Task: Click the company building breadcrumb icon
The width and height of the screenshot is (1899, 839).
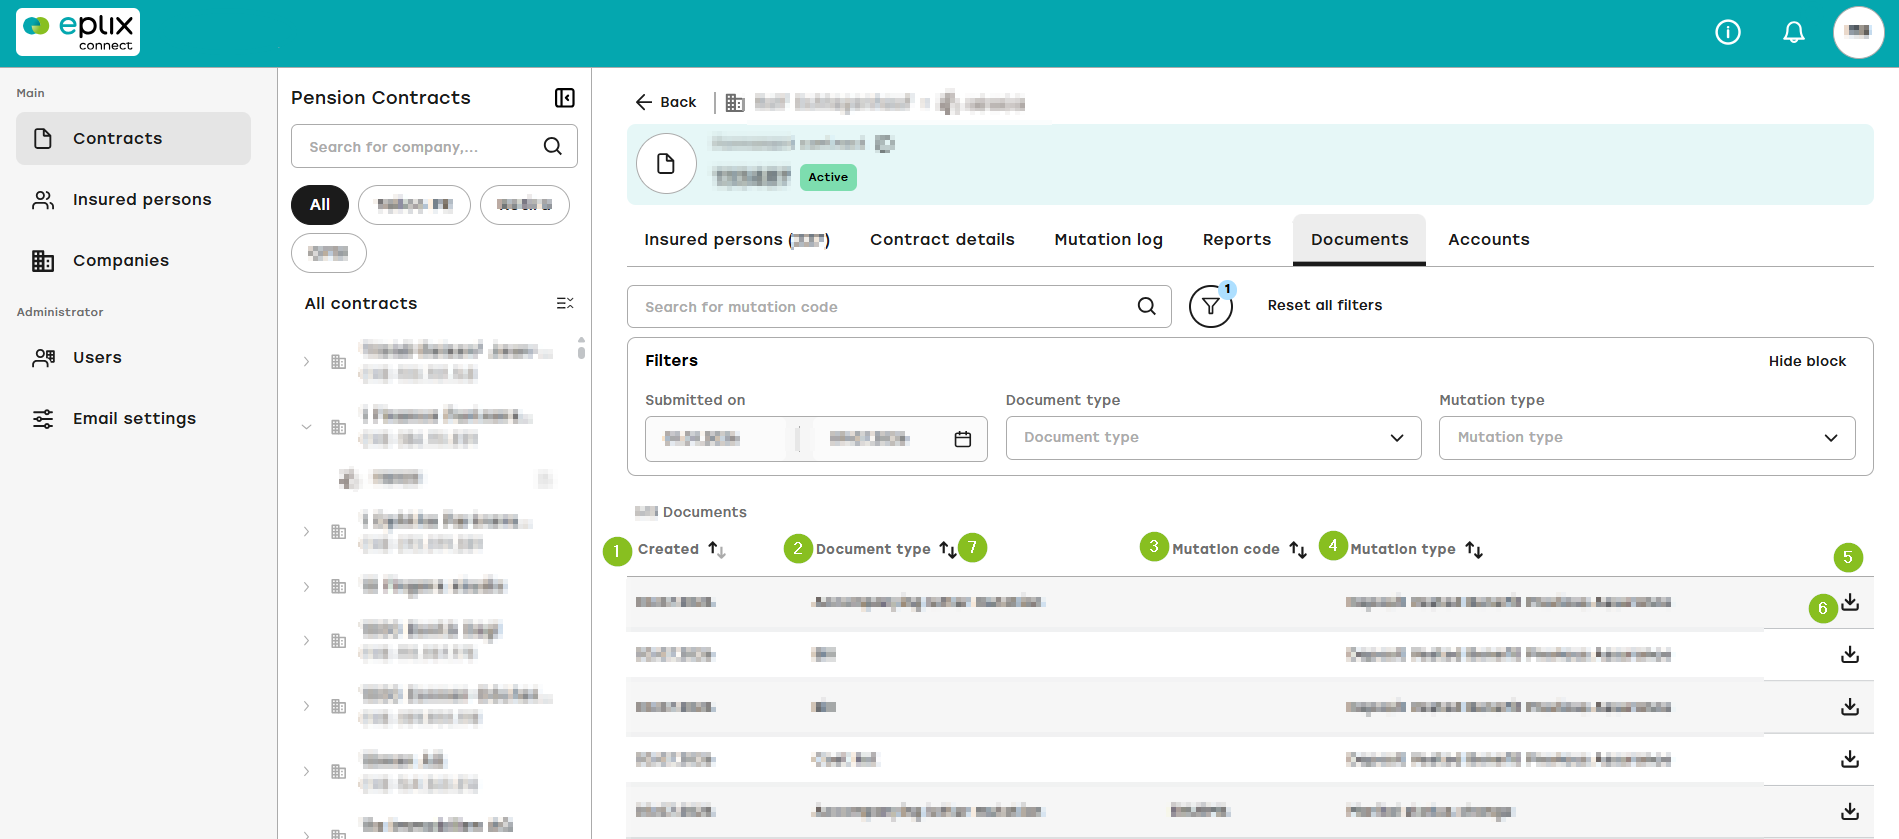Action: coord(735,102)
